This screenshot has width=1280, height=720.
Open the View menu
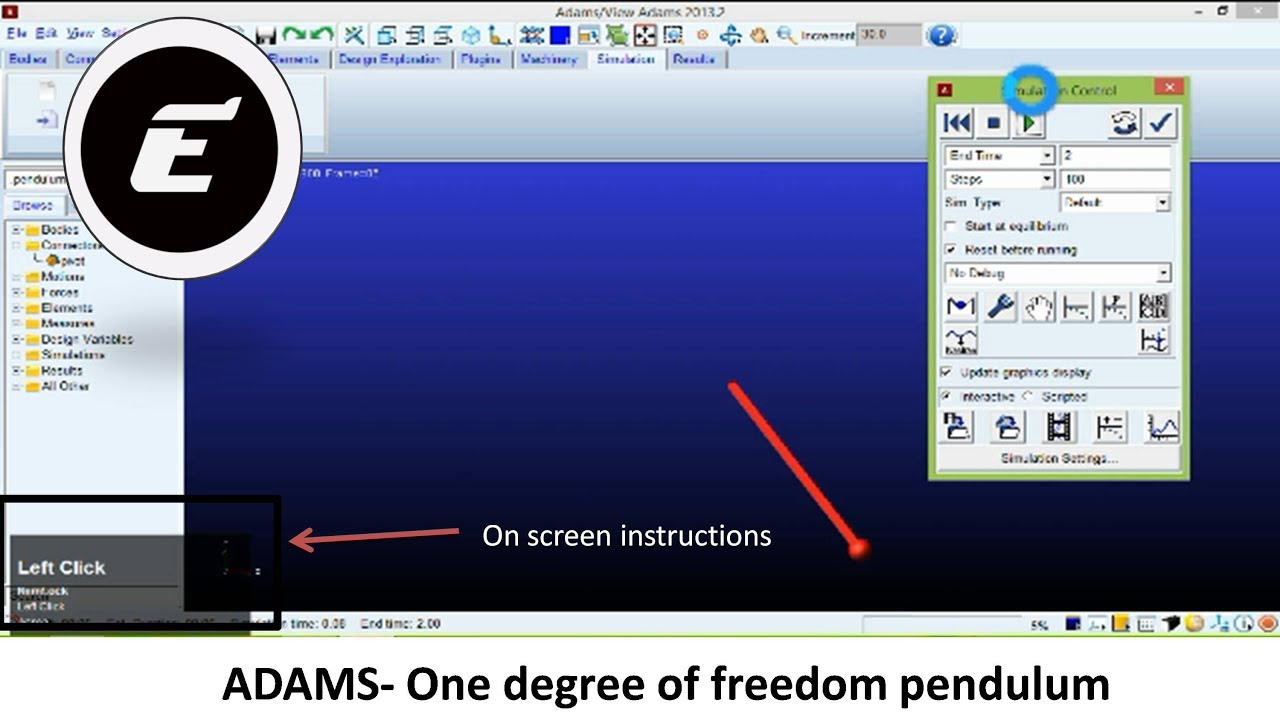80,34
